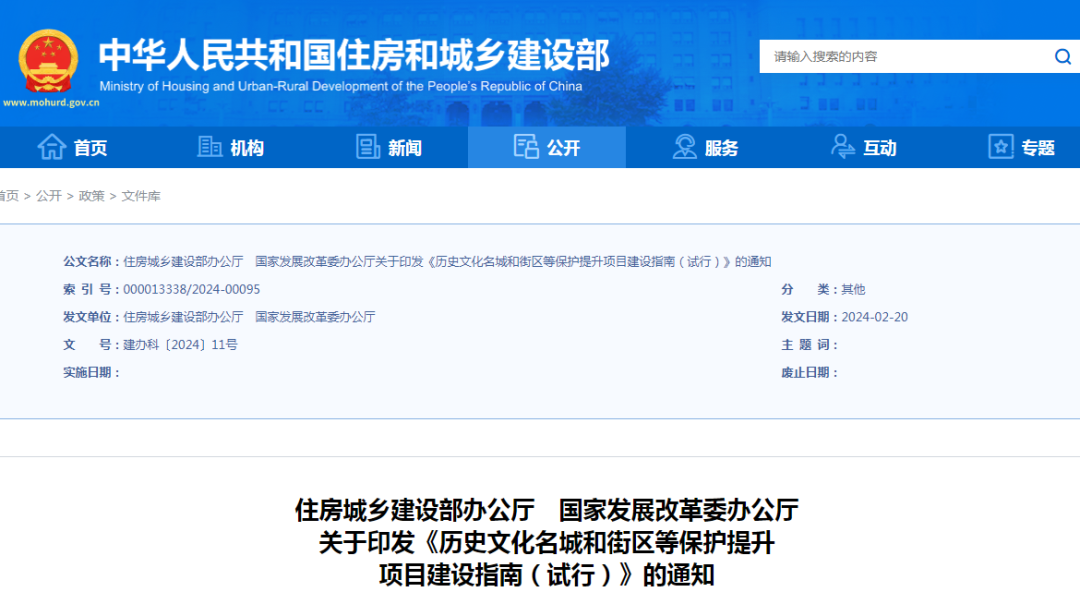Click the www.mohurd.gov.cn site address
Screen dimensions: 1080x604
pos(50,102)
